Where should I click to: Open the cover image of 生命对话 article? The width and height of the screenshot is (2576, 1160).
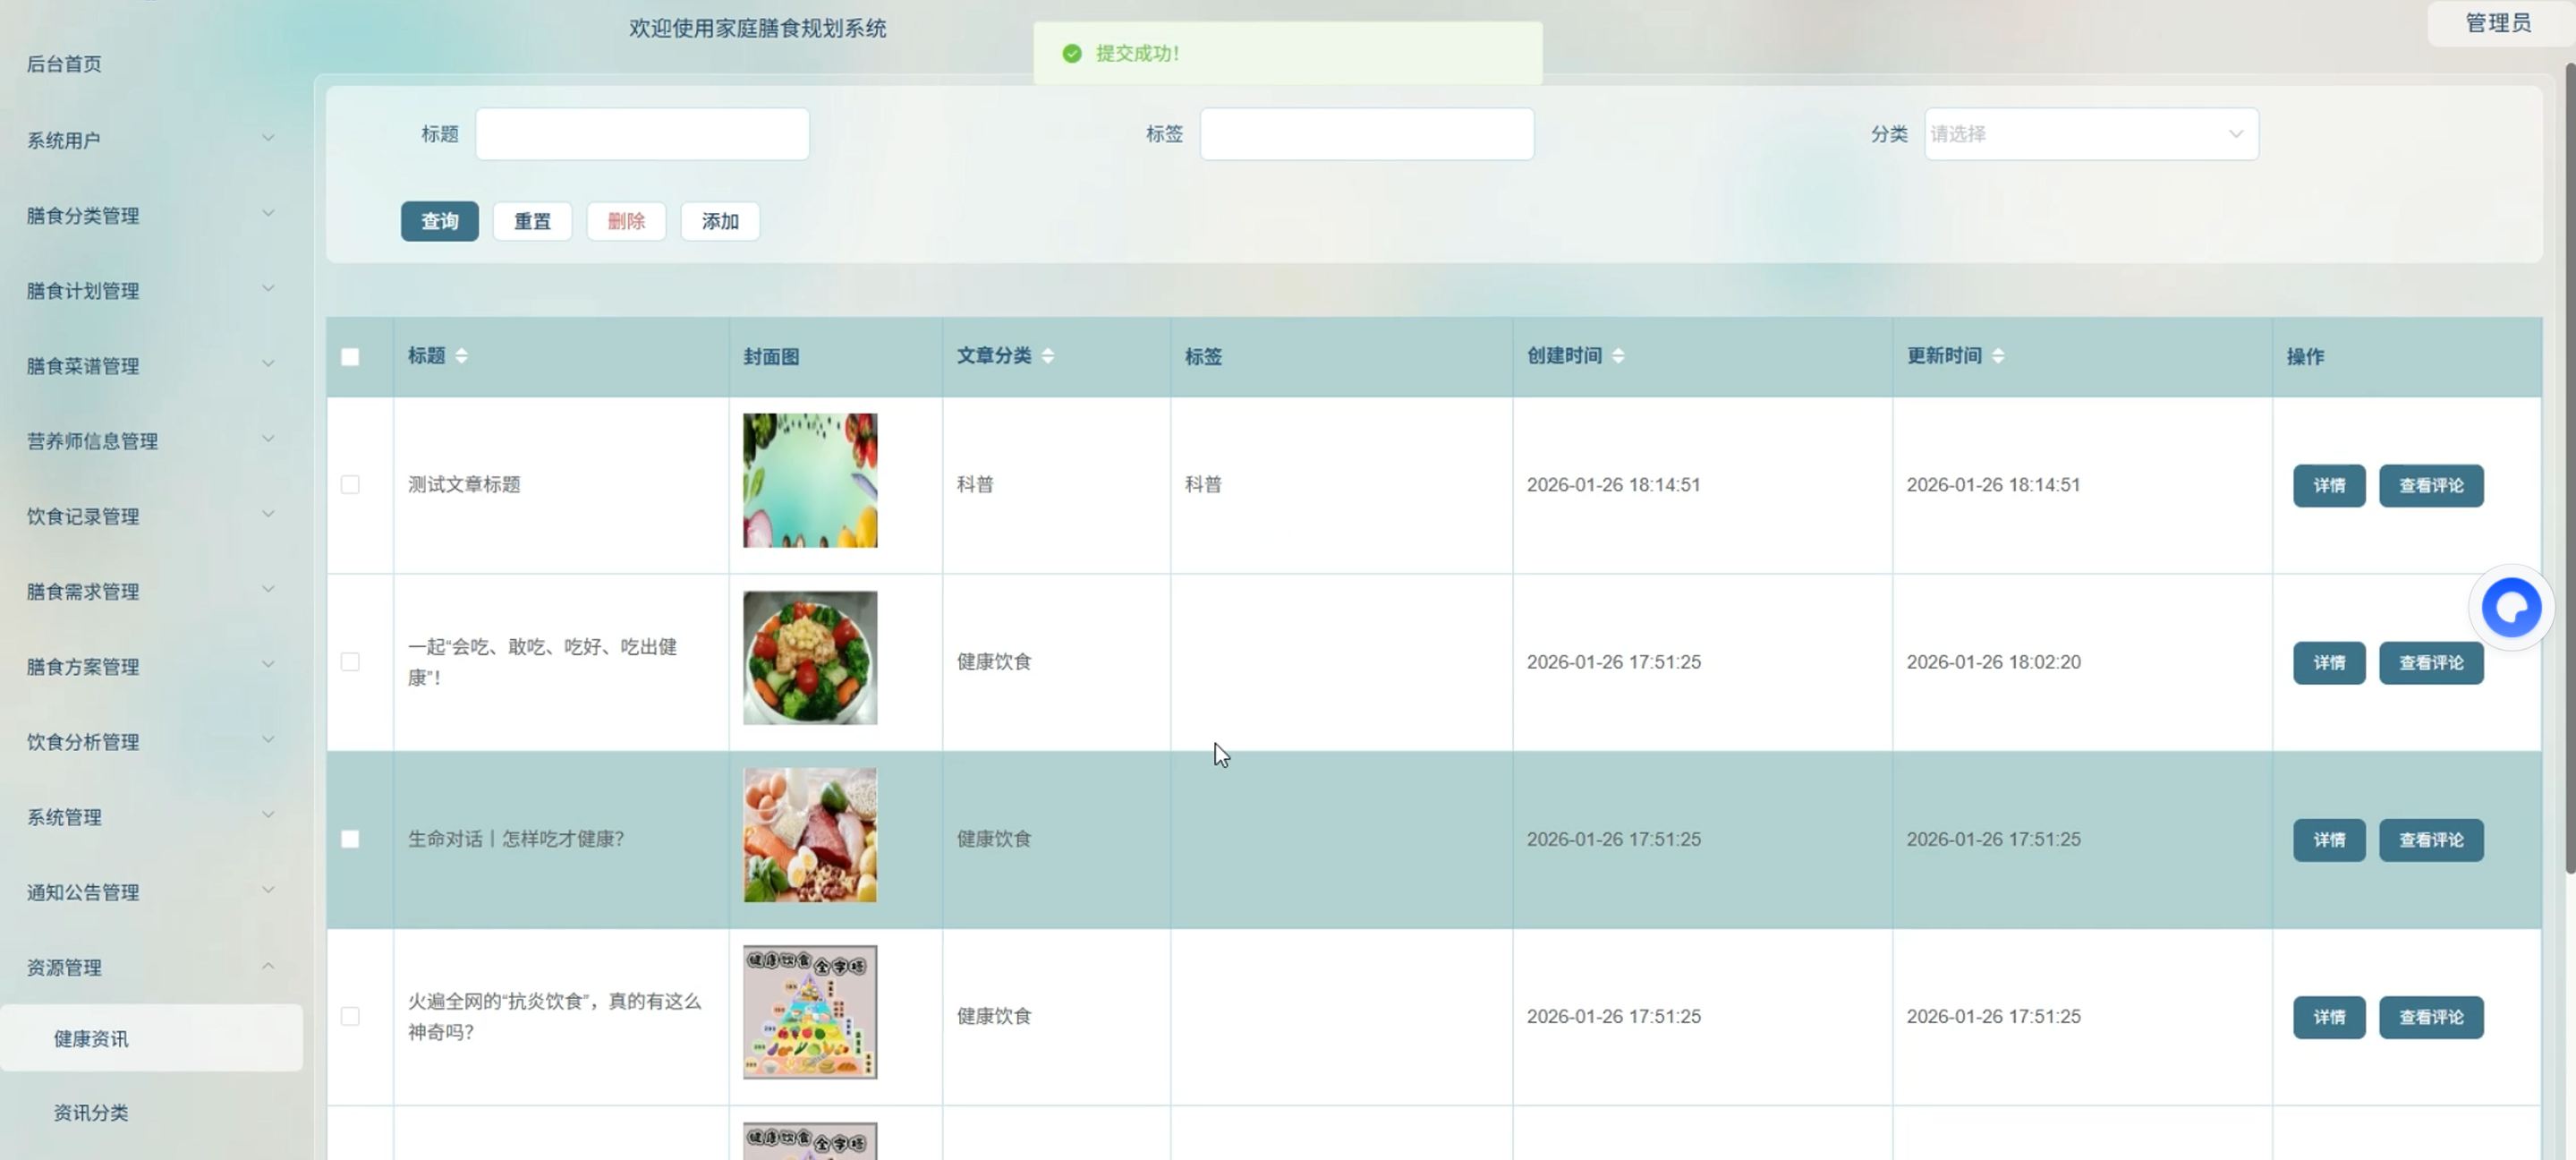pyautogui.click(x=810, y=835)
